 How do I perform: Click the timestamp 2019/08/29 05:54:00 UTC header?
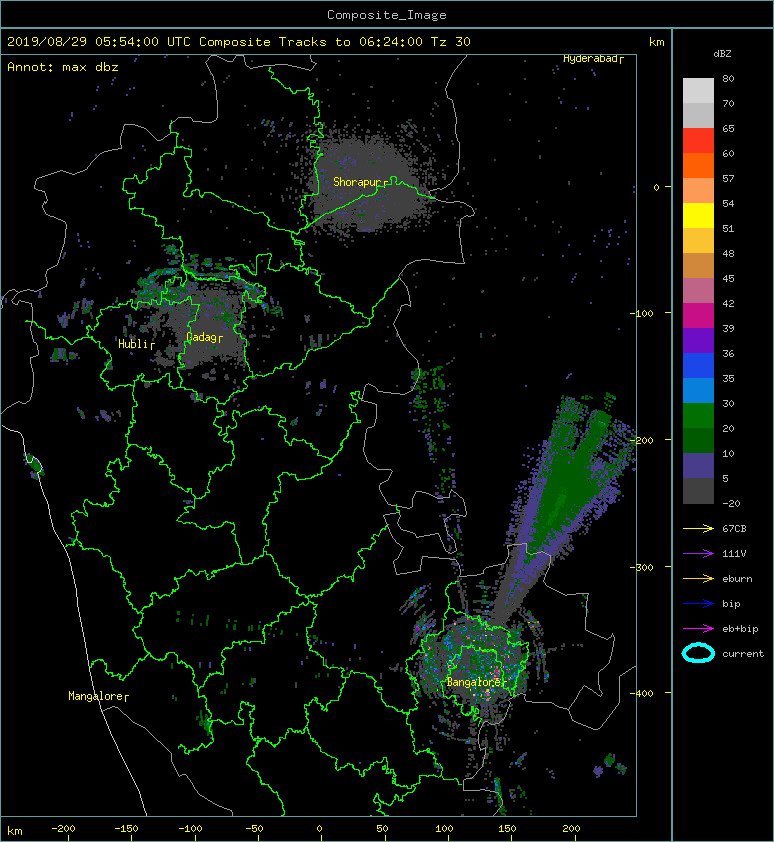pyautogui.click(x=99, y=42)
